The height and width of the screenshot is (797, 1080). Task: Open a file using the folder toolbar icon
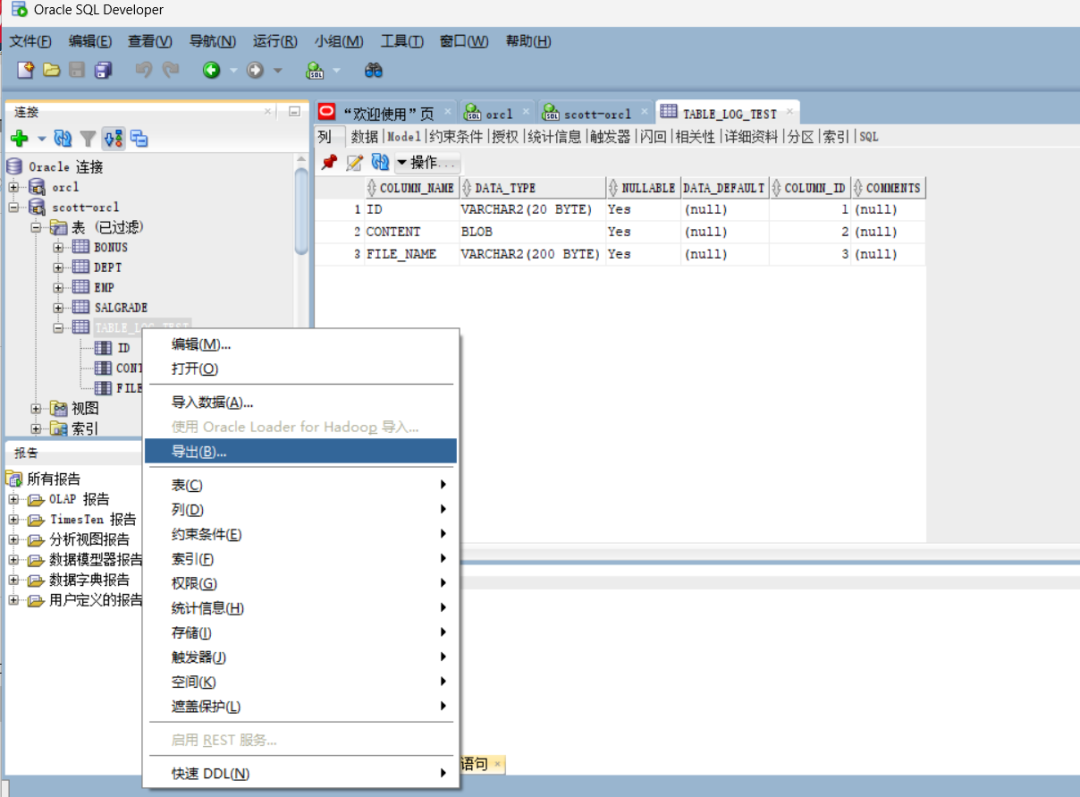tap(53, 70)
